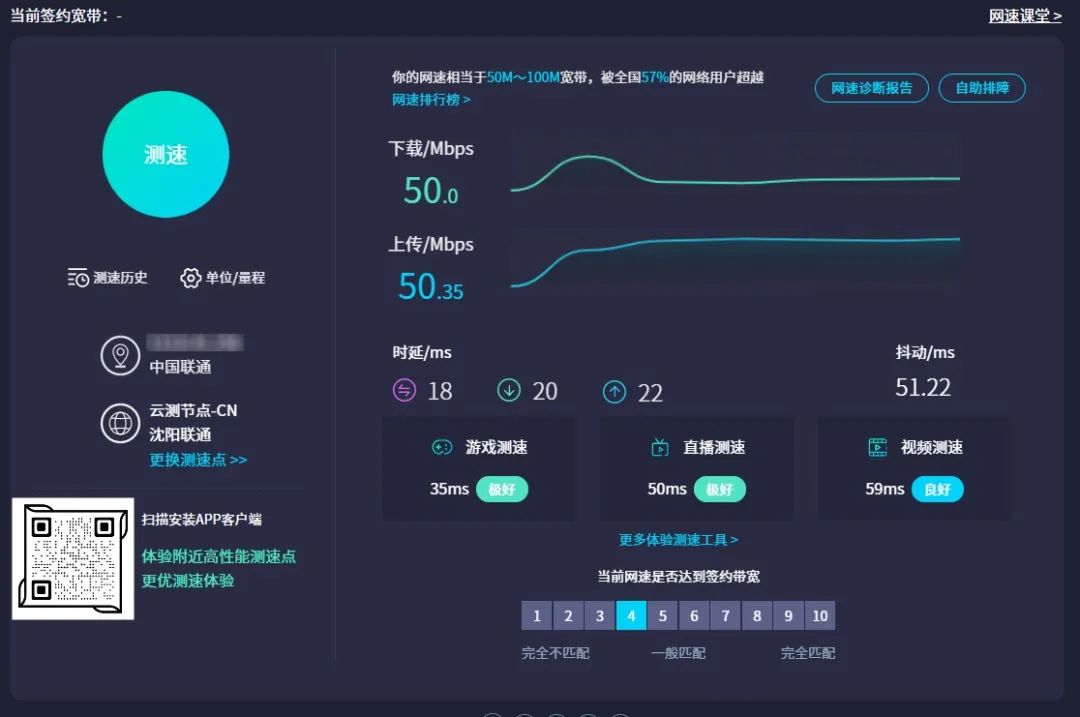Click the 自助排障 troubleshooting button
Screen dimensions: 1080x717
[982, 88]
